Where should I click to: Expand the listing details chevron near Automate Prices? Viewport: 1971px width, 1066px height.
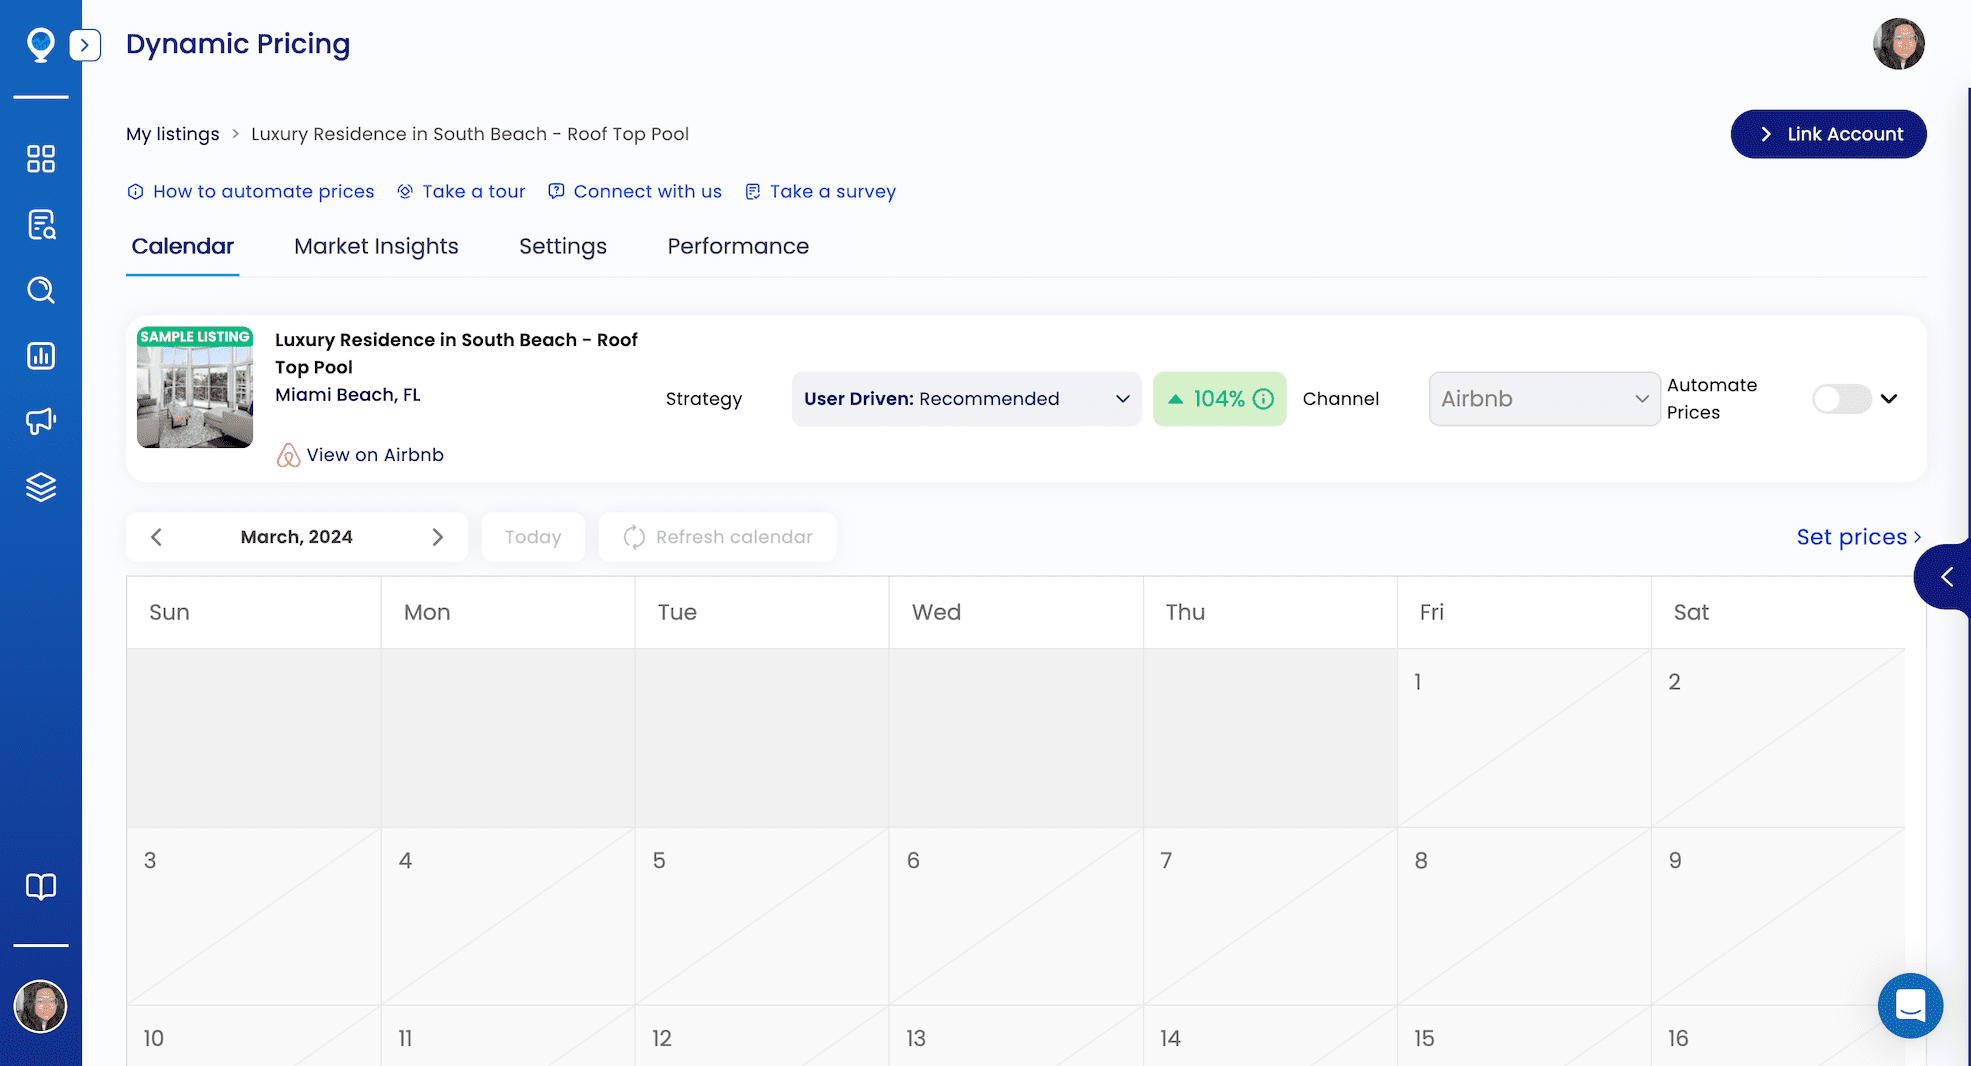[x=1891, y=398]
